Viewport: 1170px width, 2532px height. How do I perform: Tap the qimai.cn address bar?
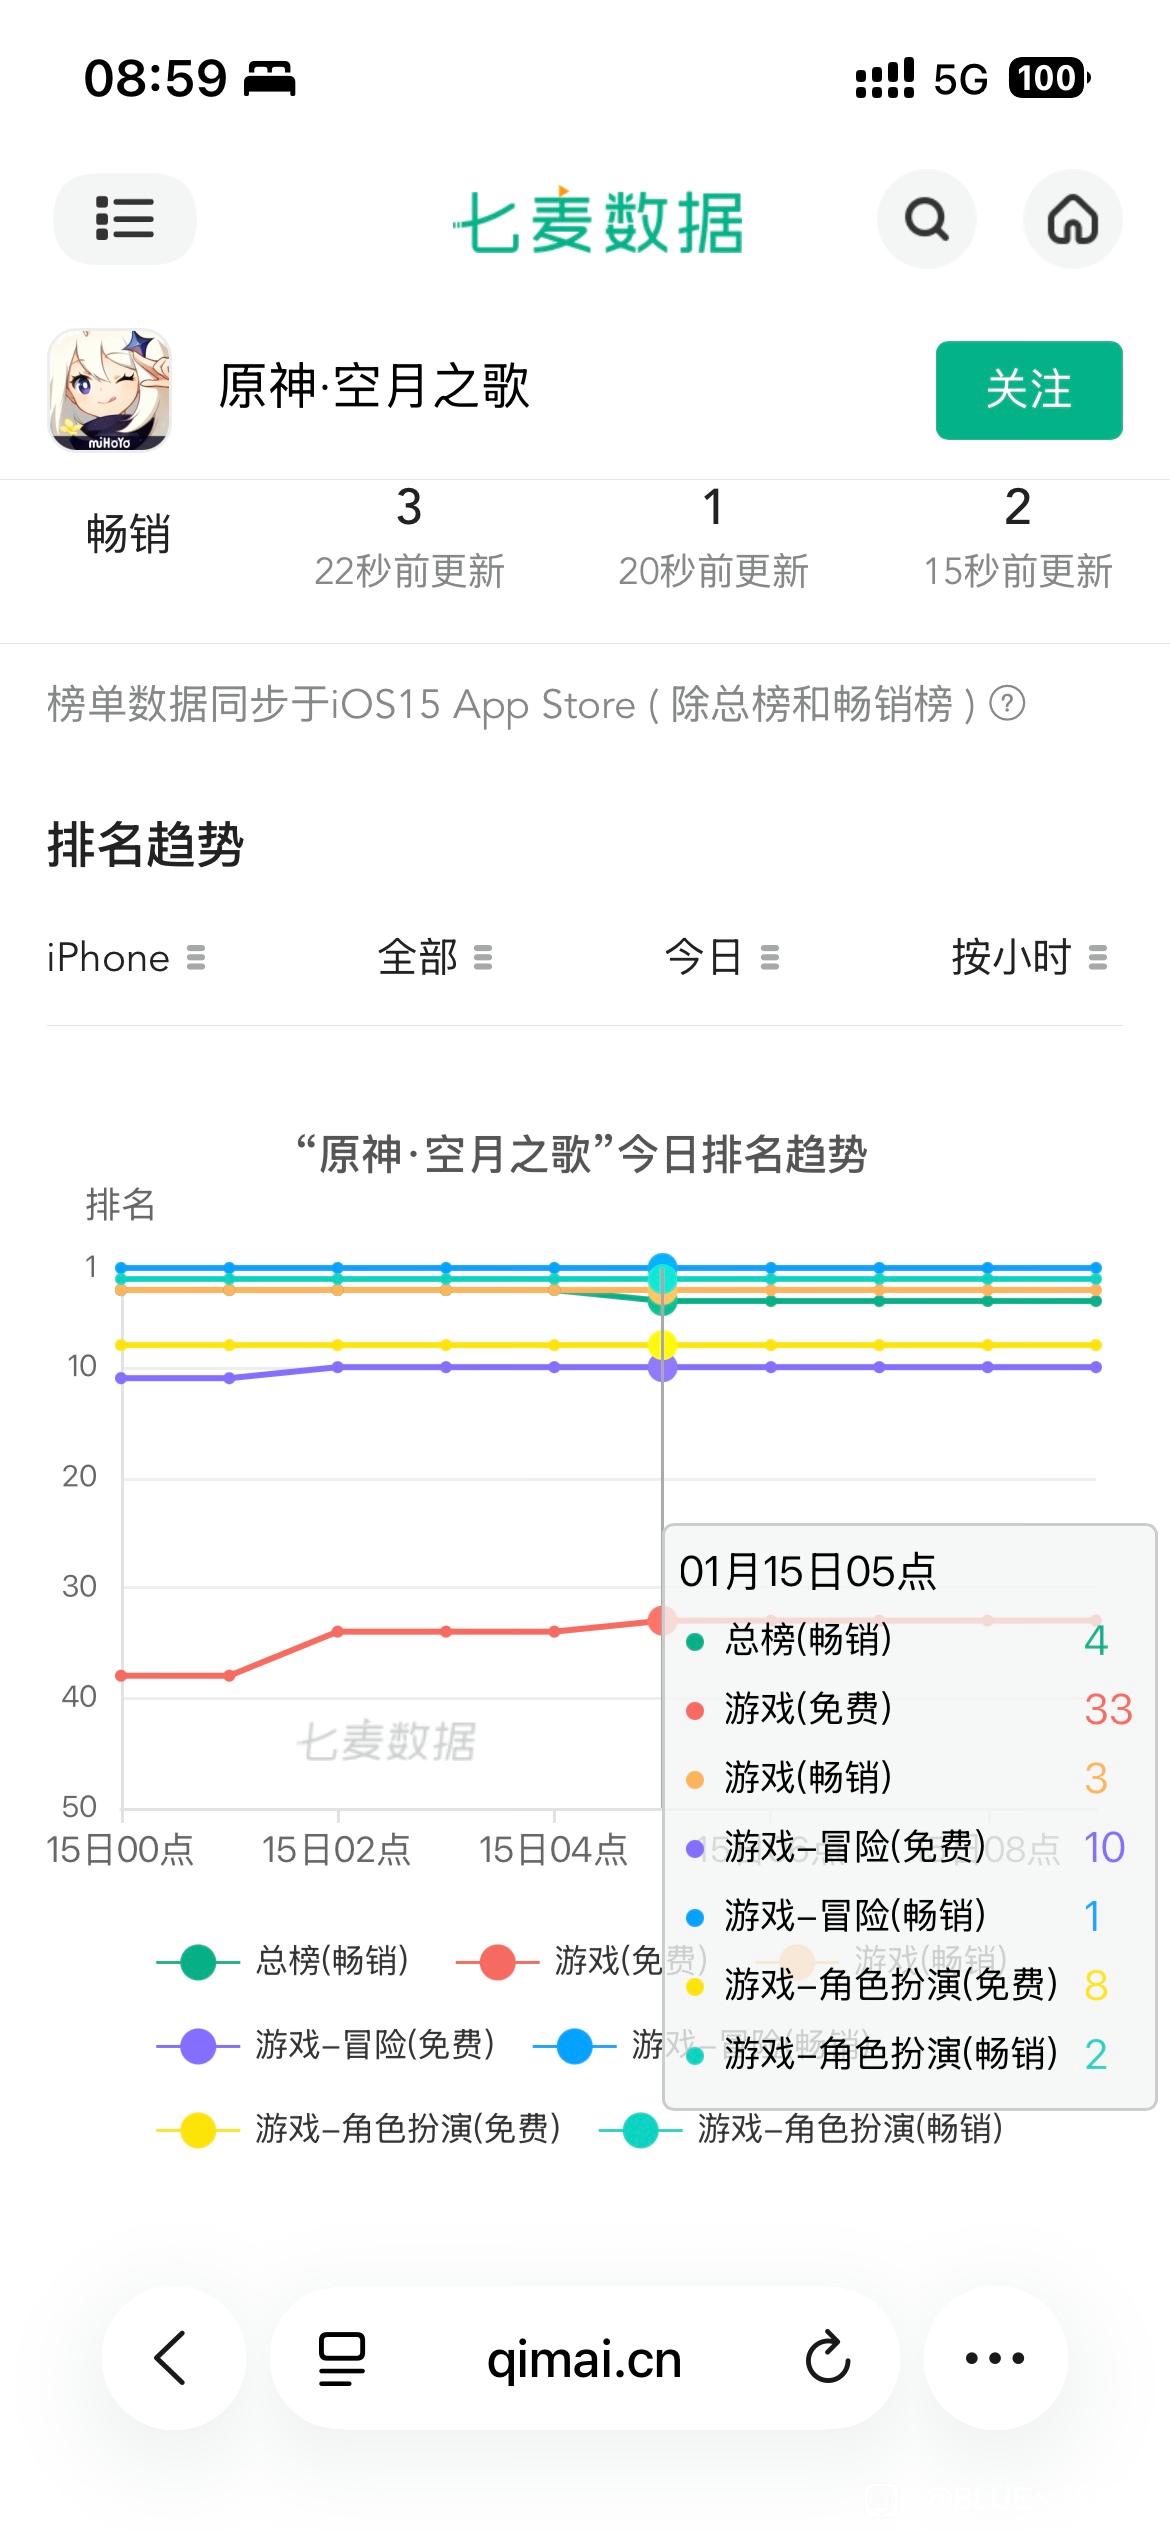(x=584, y=2360)
